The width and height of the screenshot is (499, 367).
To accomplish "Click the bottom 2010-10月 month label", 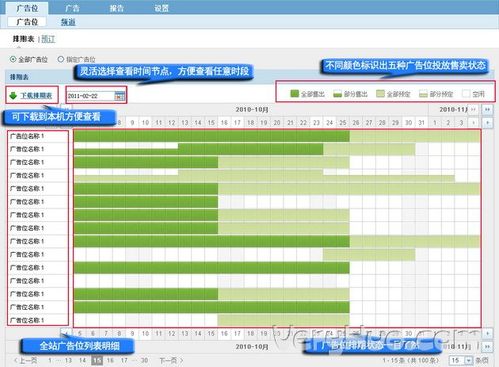I will 252,347.
